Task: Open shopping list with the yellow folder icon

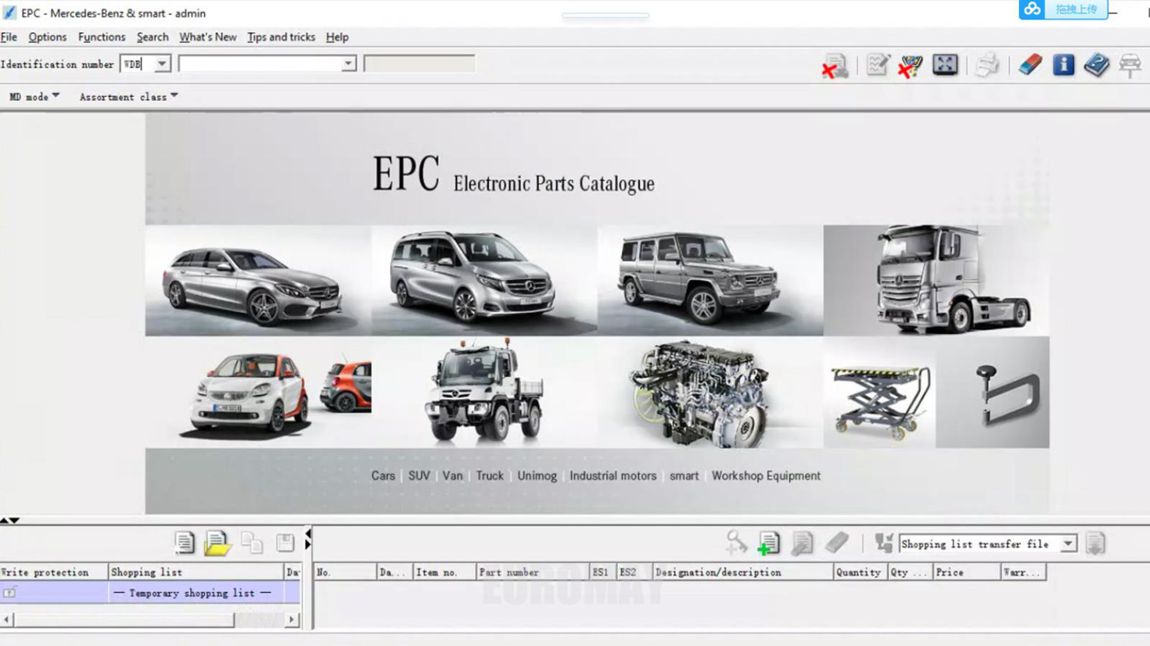Action: pos(218,543)
